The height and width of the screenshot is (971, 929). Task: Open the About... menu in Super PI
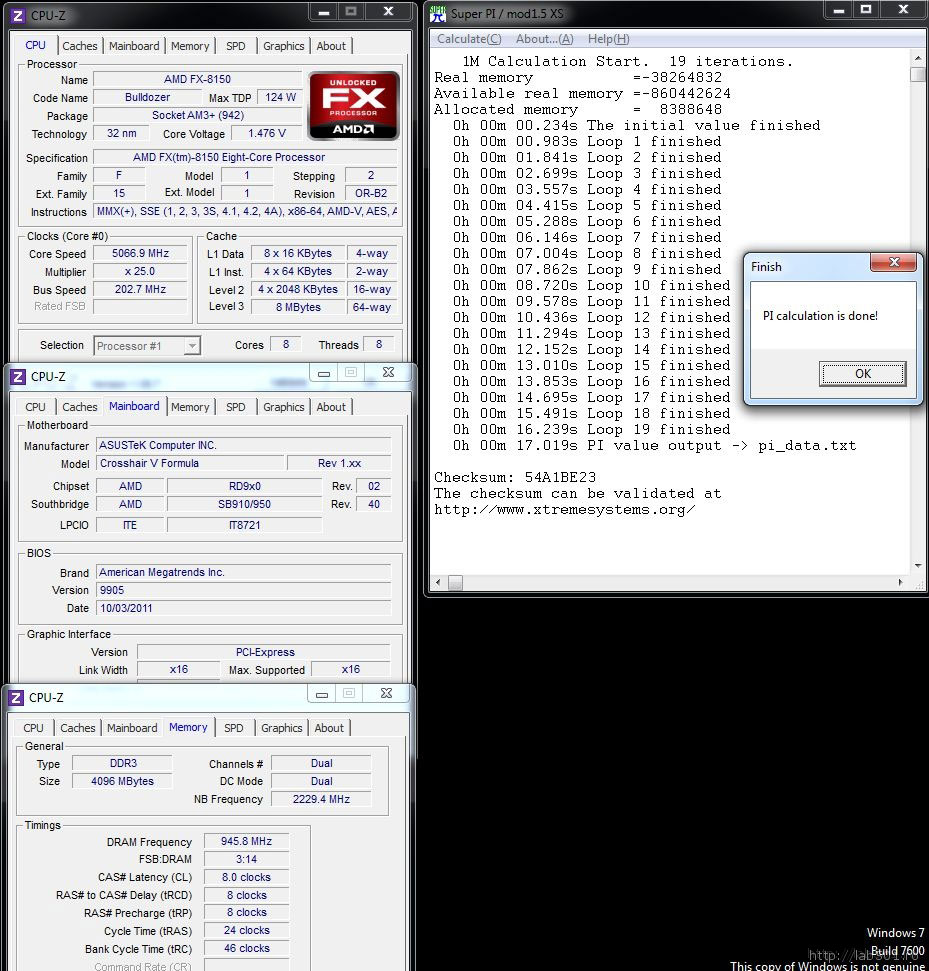pyautogui.click(x=544, y=39)
